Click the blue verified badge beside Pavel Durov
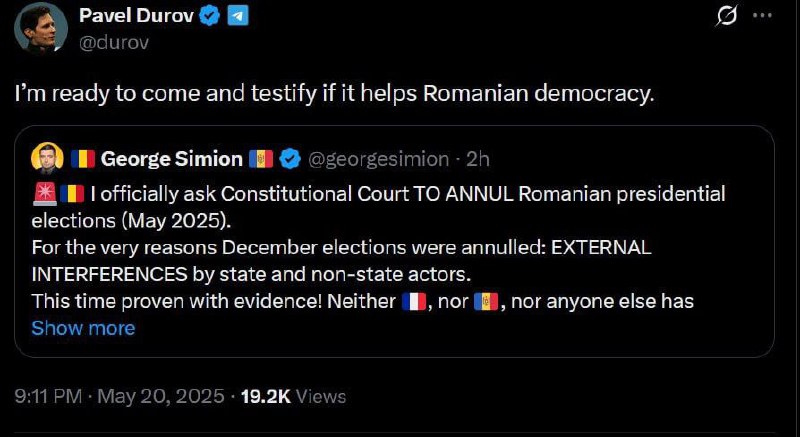The height and width of the screenshot is (437, 800). click(x=209, y=16)
